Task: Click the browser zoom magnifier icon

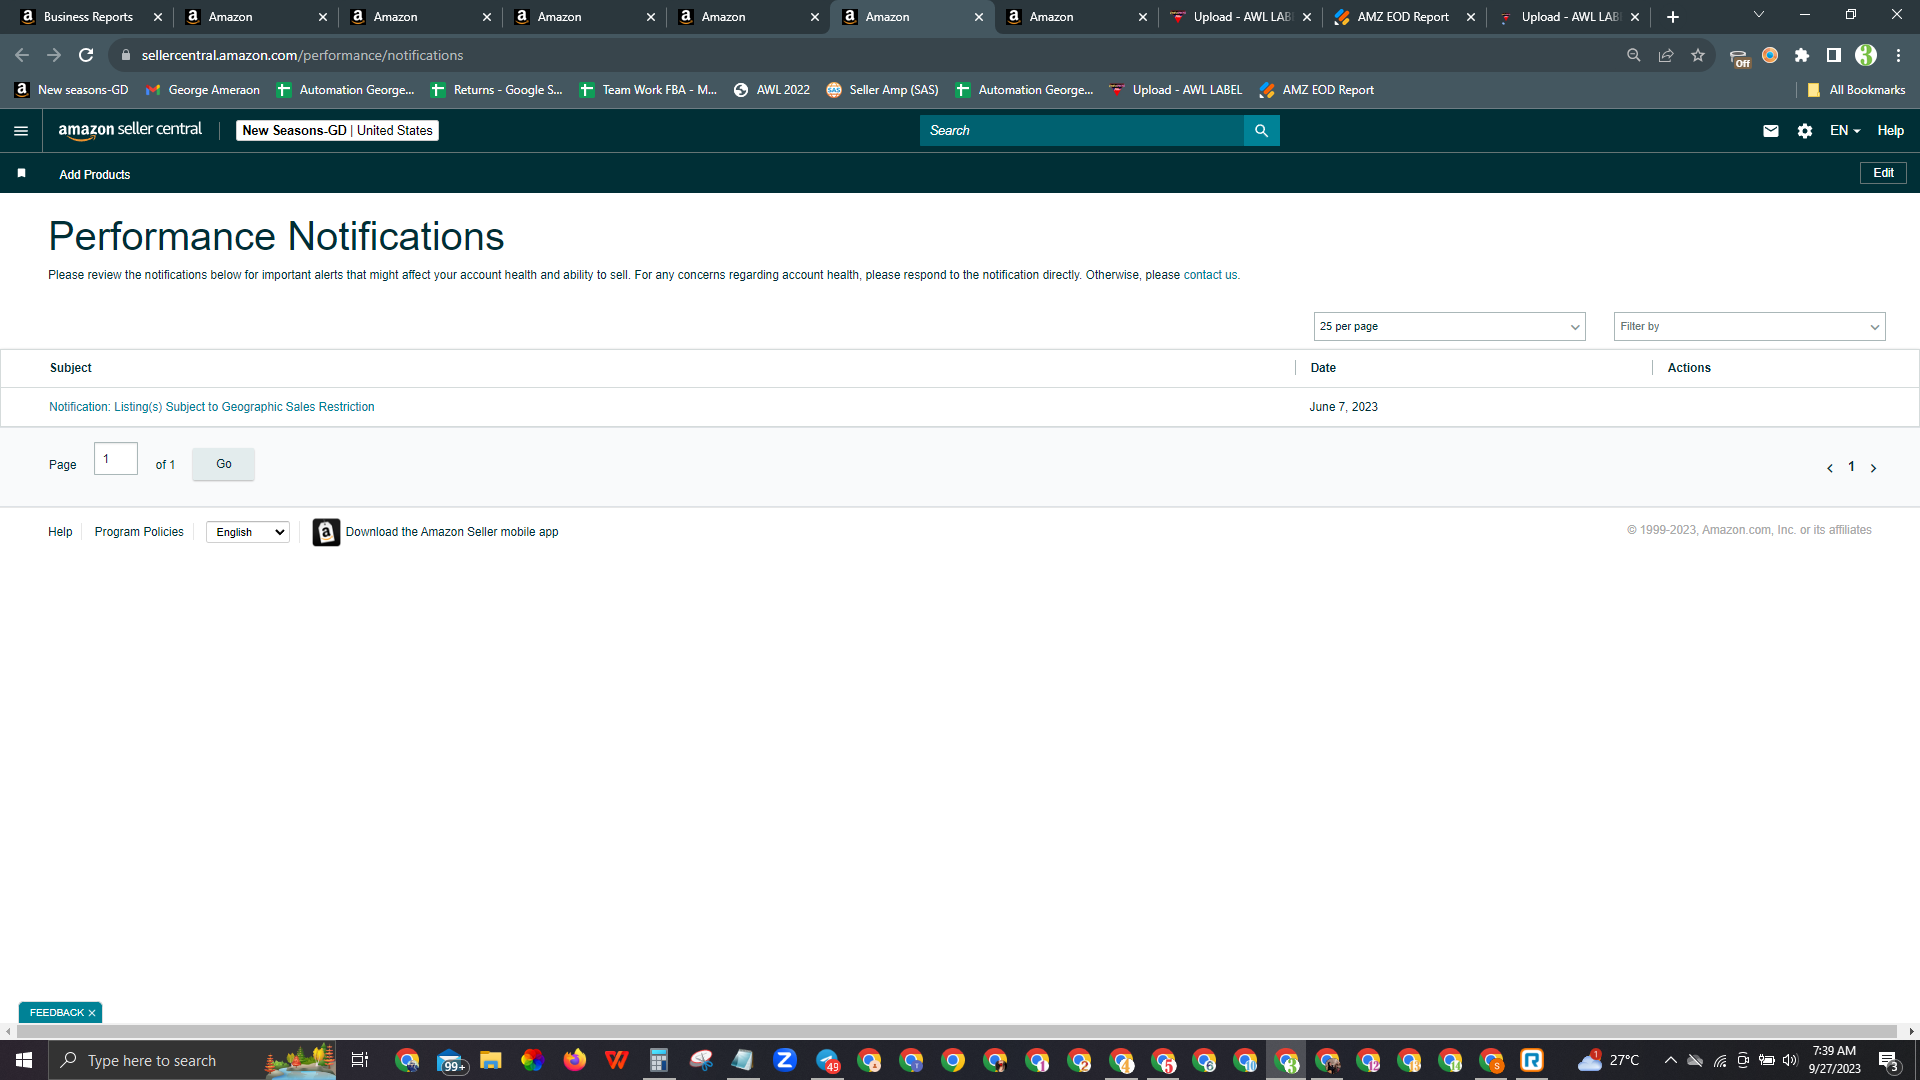Action: [x=1634, y=55]
